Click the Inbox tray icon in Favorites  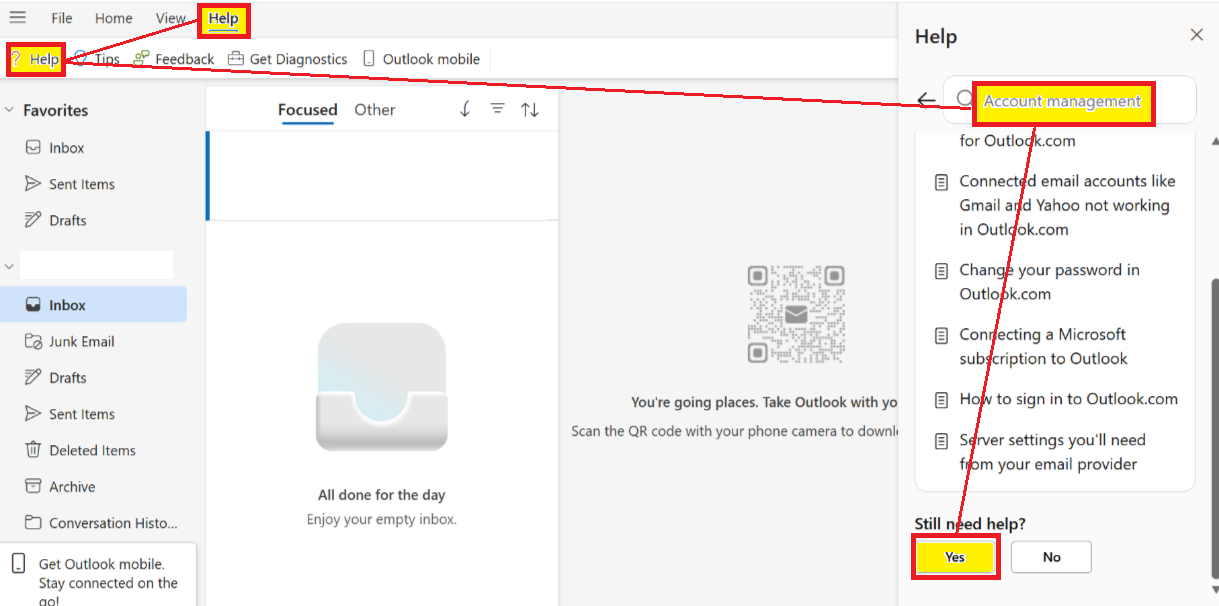pyautogui.click(x=33, y=148)
